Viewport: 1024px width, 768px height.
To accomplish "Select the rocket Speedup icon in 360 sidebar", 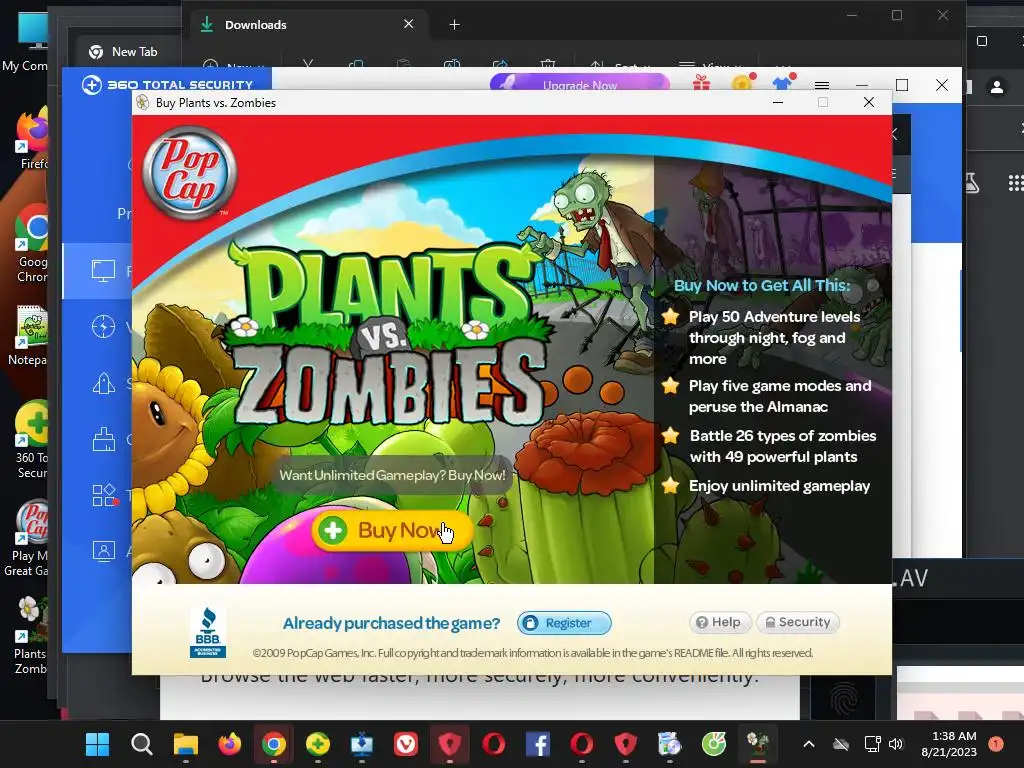I will 103,383.
